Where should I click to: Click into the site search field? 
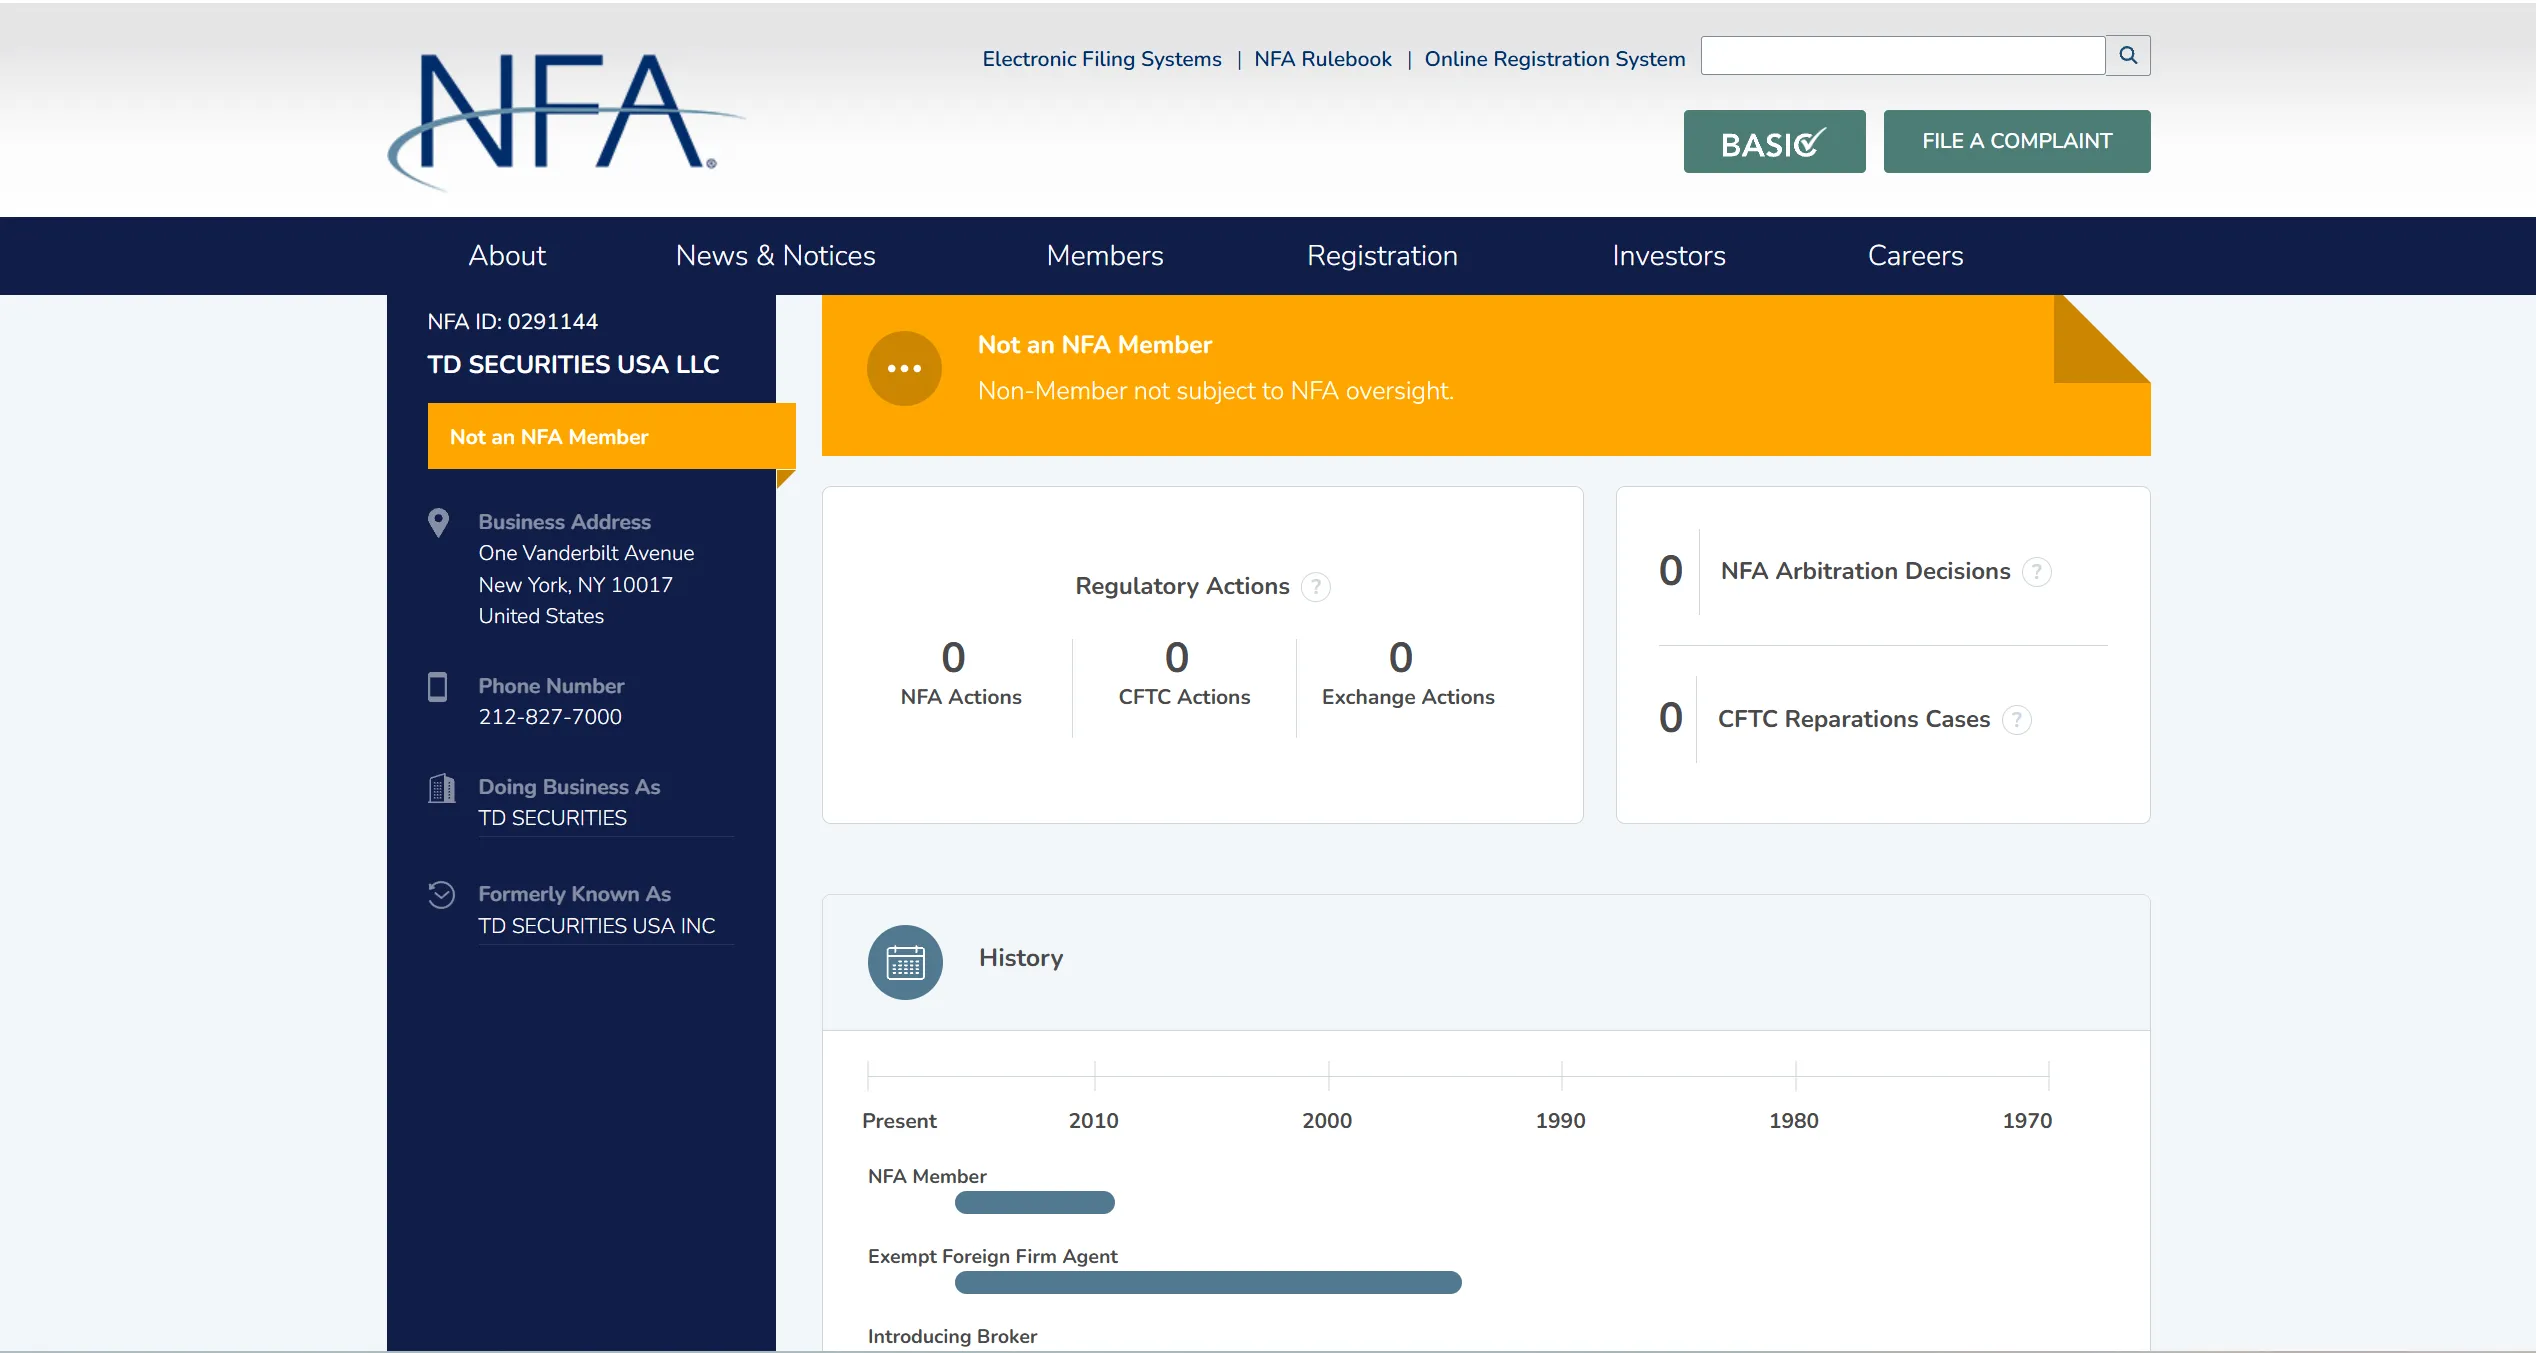pos(1902,56)
